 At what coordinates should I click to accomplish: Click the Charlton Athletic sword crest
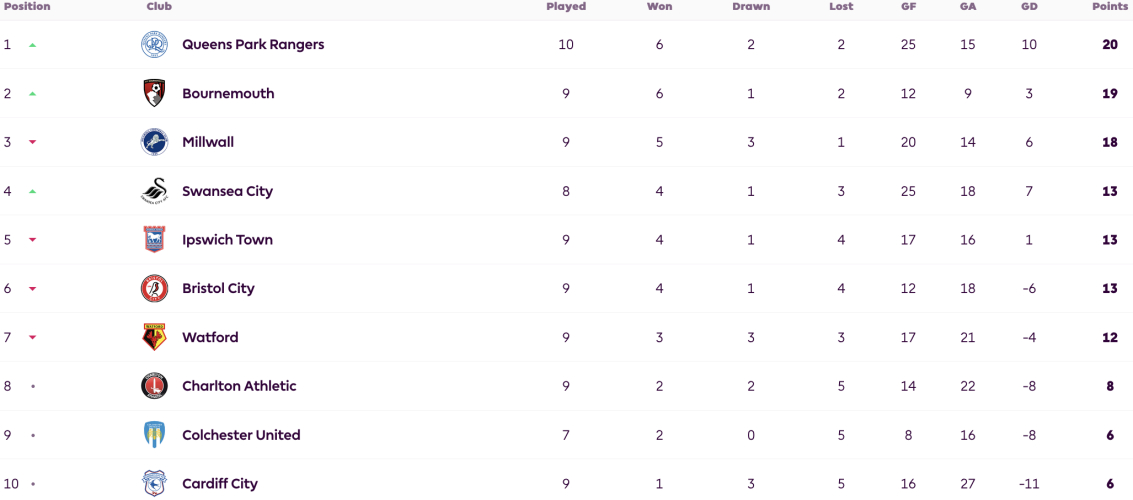[x=155, y=386]
